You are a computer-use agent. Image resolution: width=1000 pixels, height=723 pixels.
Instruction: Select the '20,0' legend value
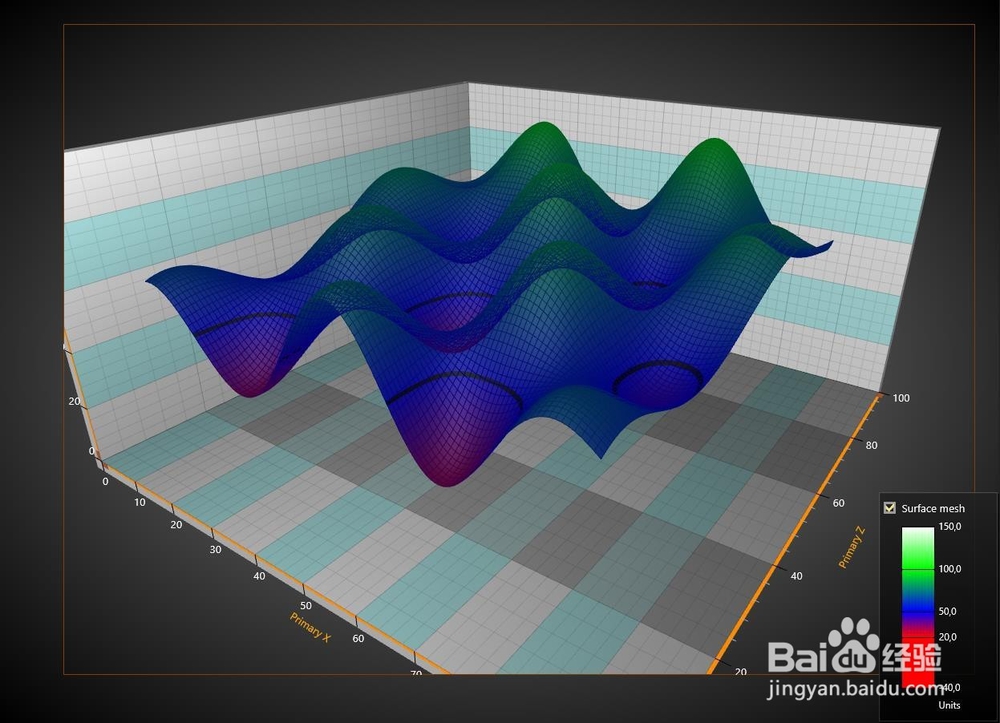tap(947, 637)
